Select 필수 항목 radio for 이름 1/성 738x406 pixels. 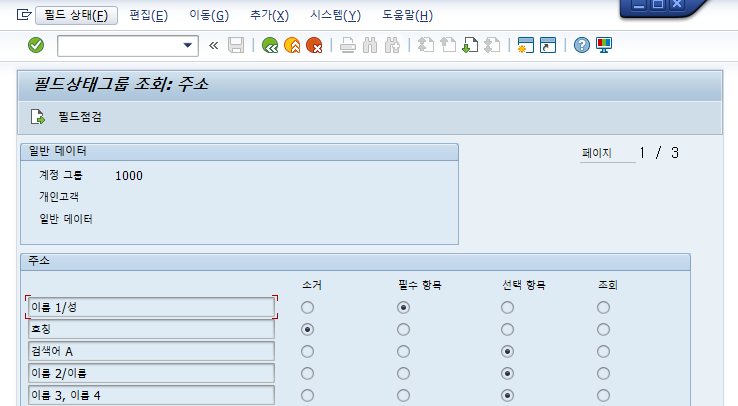(403, 308)
